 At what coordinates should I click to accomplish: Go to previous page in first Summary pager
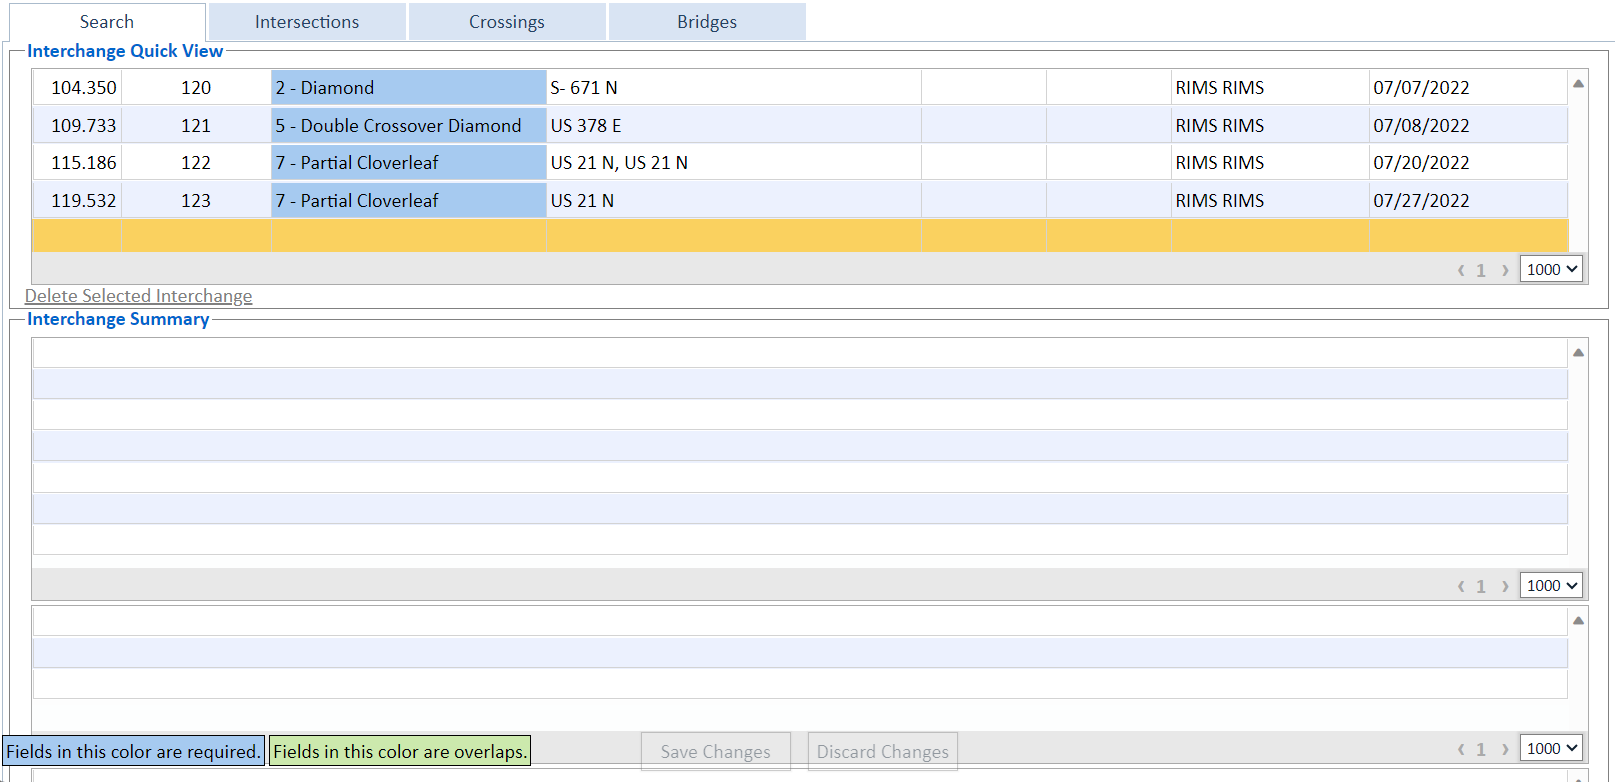1461,586
